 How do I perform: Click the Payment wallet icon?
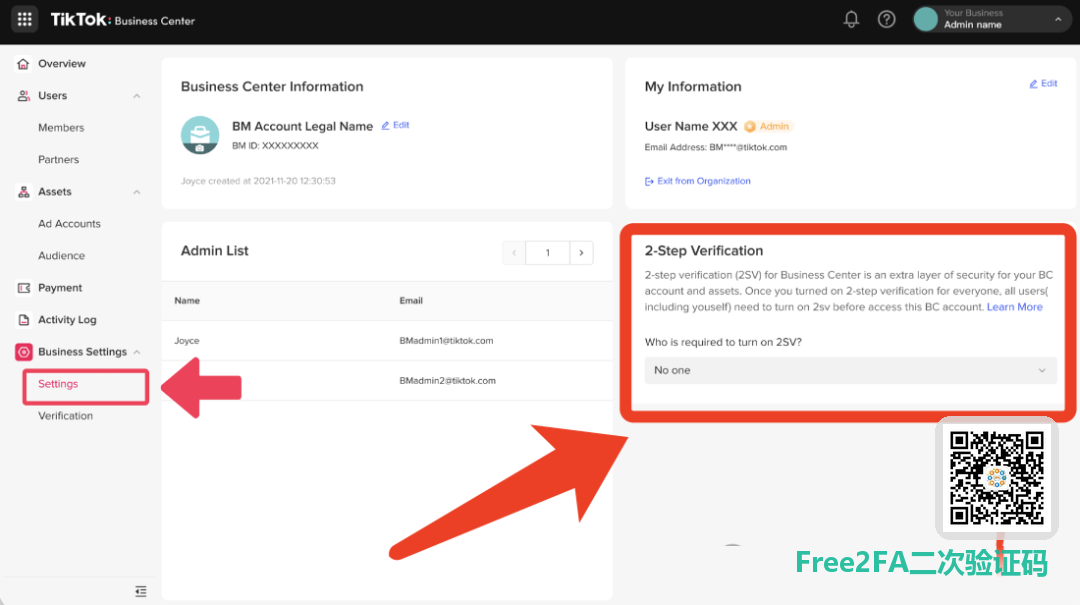(23, 288)
